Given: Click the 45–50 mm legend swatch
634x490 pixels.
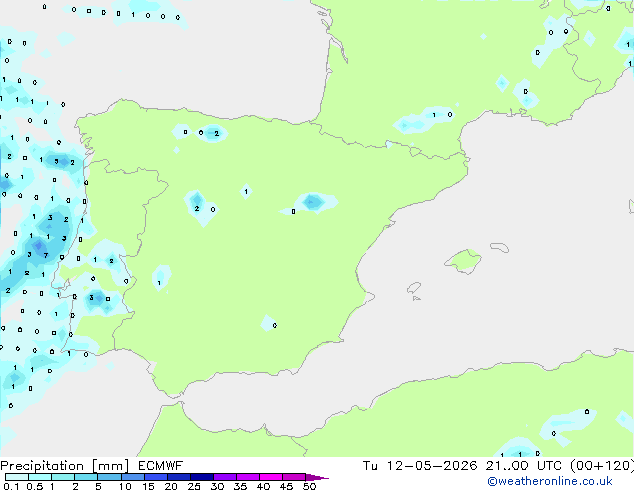Looking at the screenshot, I should pyautogui.click(x=294, y=477).
